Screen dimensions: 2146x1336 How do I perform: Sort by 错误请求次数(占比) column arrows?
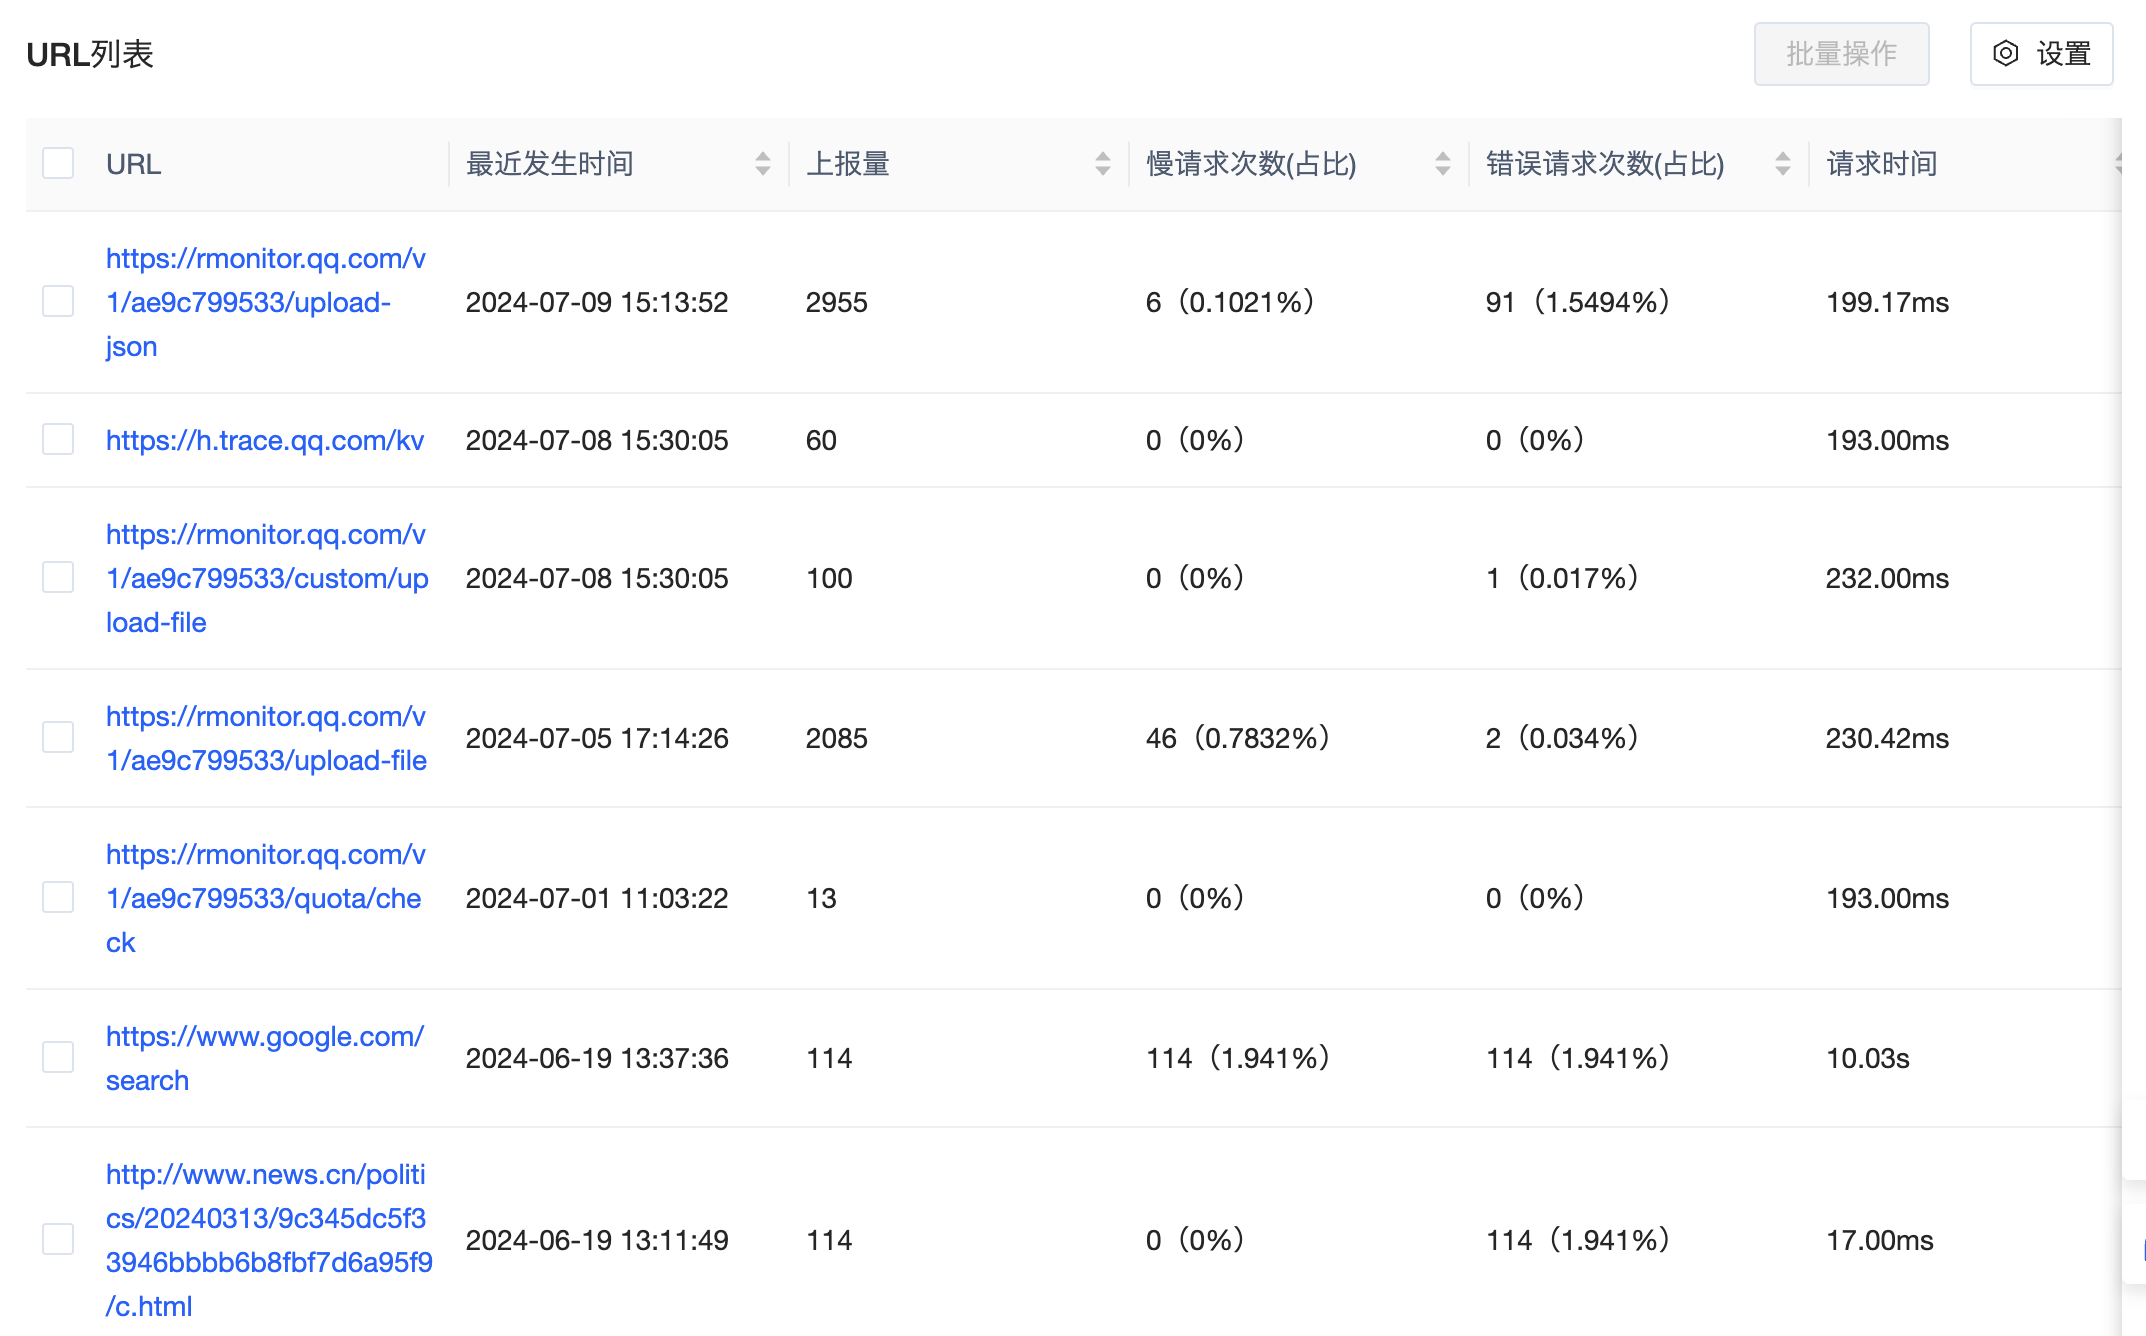[x=1782, y=164]
